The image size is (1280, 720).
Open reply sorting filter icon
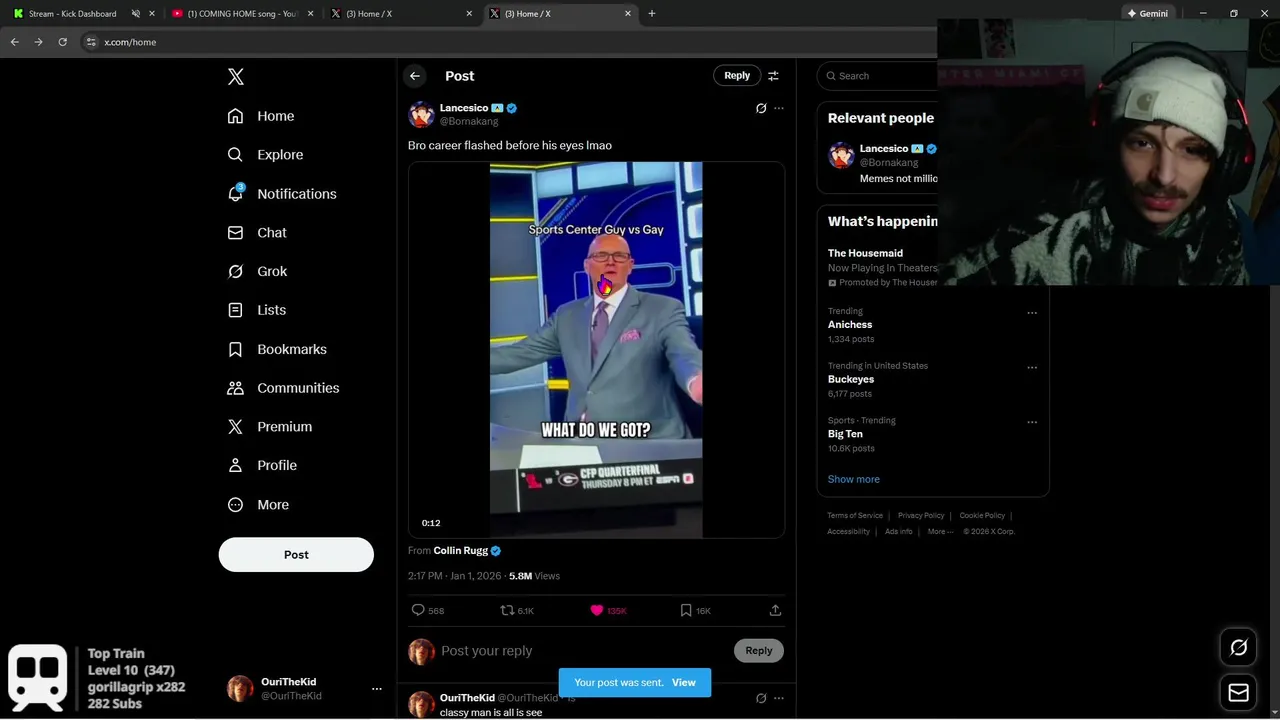click(x=773, y=76)
